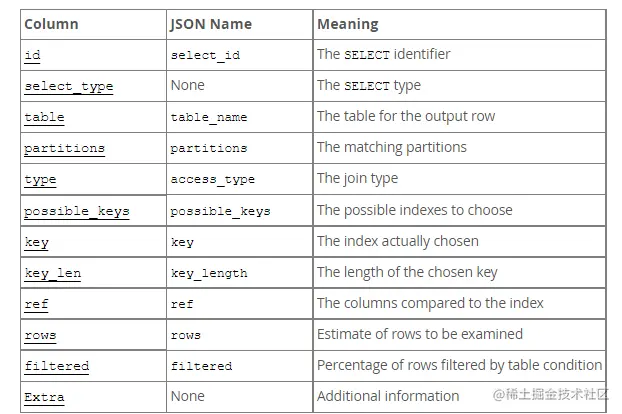This screenshot has height=414, width=622.
Task: Follow the filtered column link
Action: 56,366
